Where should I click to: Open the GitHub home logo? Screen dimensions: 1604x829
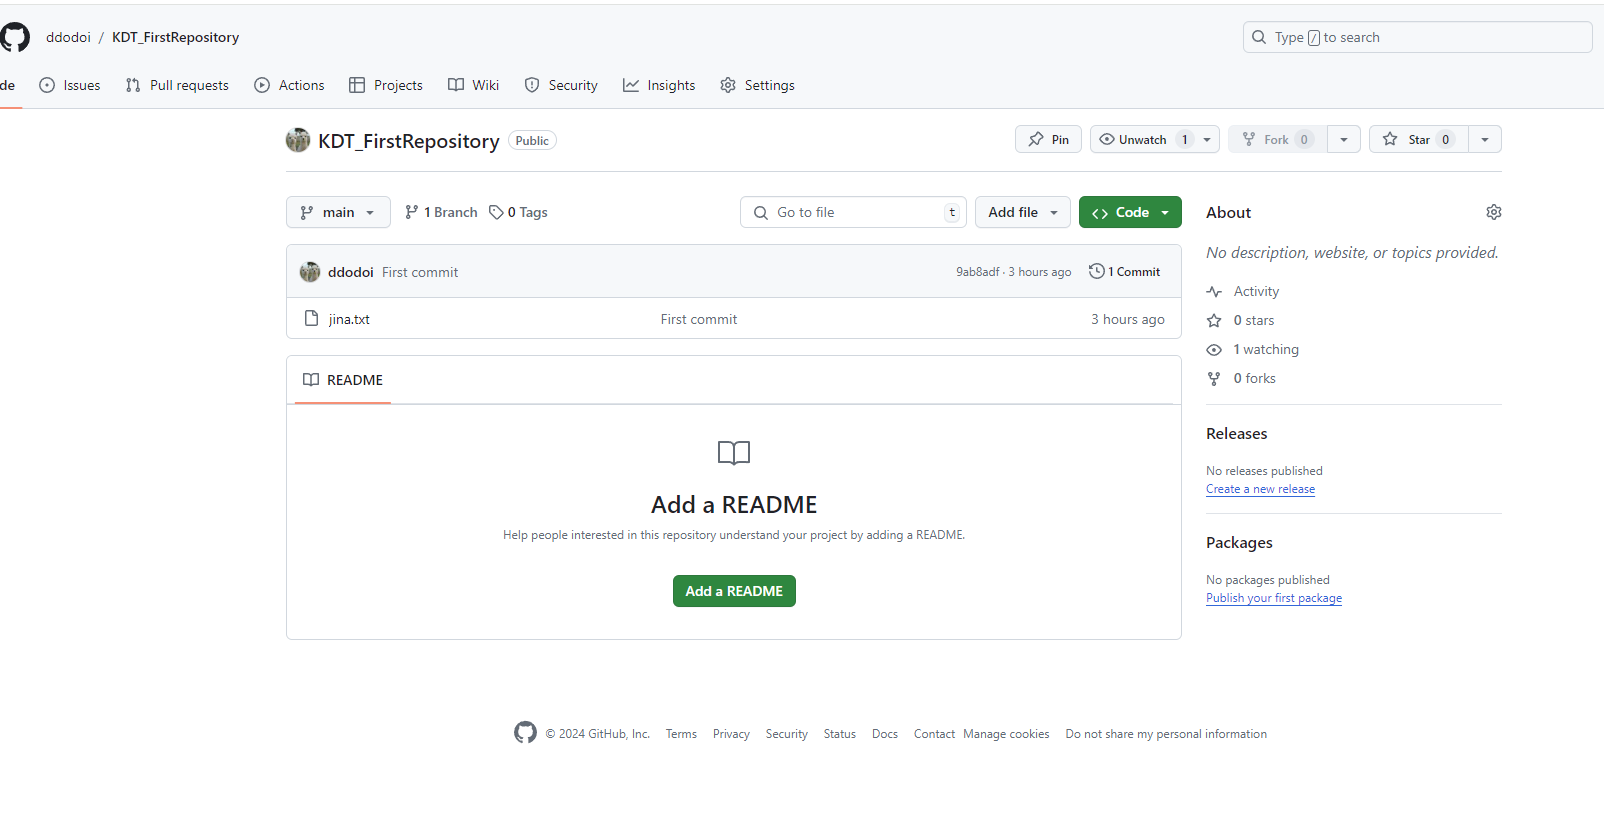coord(14,37)
